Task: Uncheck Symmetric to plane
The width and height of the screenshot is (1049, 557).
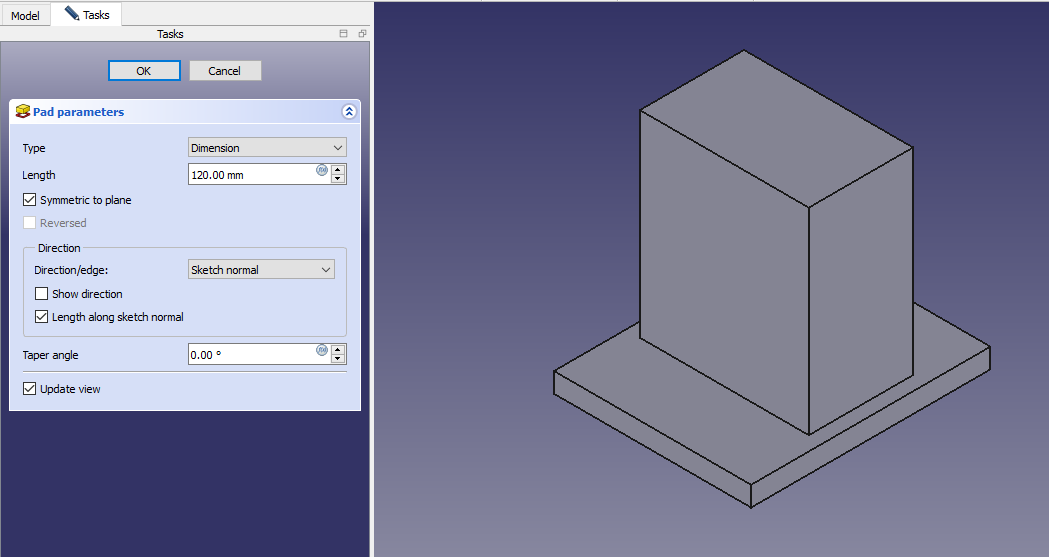Action: [x=30, y=200]
